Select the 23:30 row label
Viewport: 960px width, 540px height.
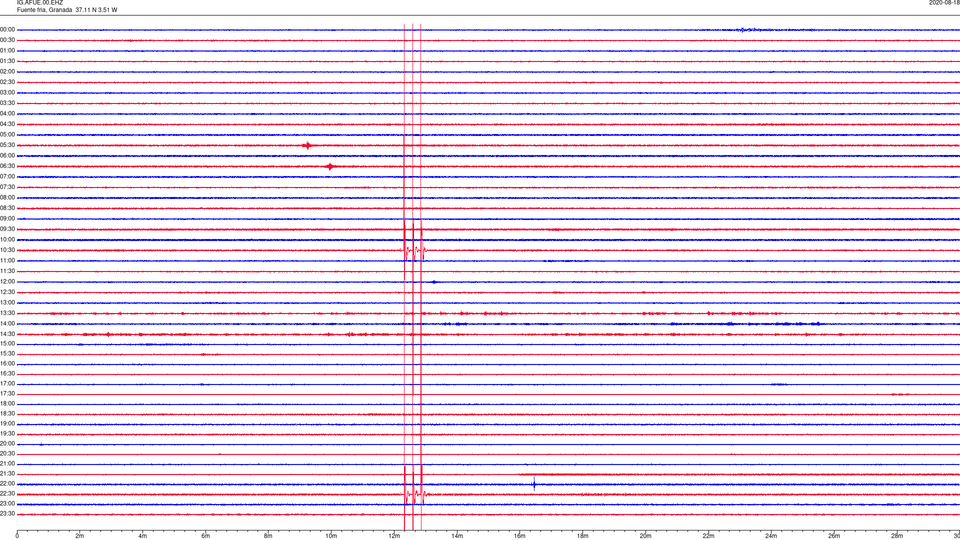(x=7, y=514)
